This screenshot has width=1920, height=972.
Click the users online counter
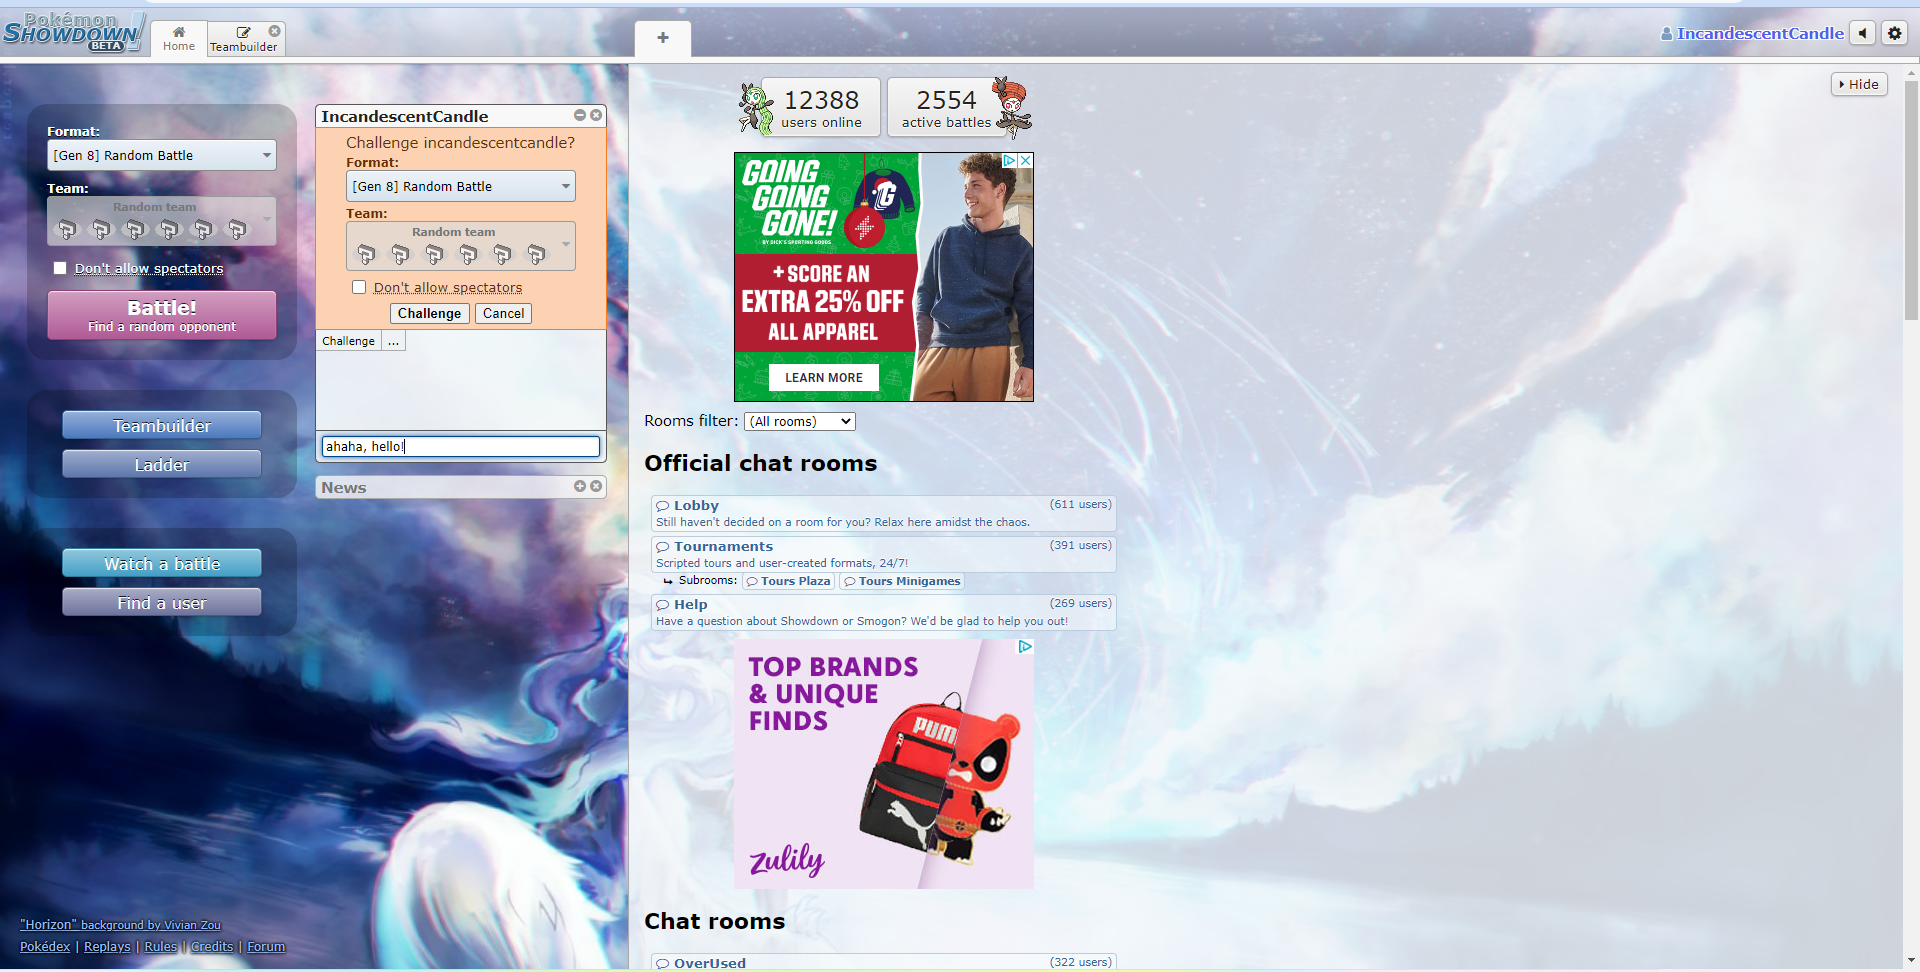point(821,107)
